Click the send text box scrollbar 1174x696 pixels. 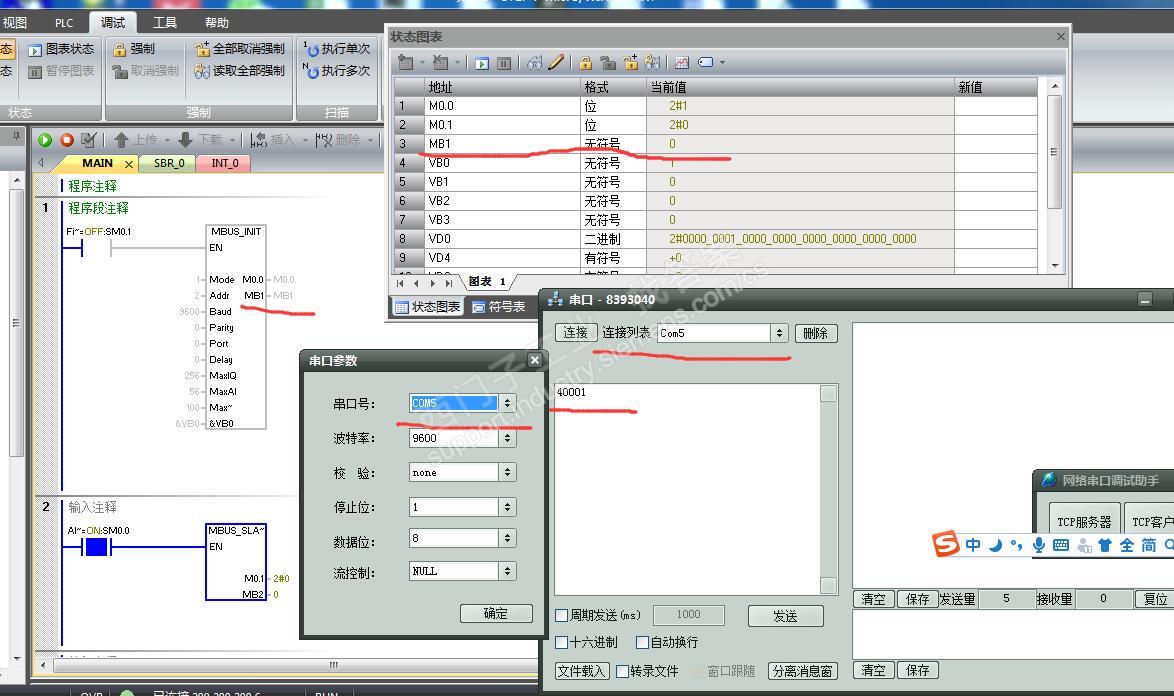click(x=828, y=489)
